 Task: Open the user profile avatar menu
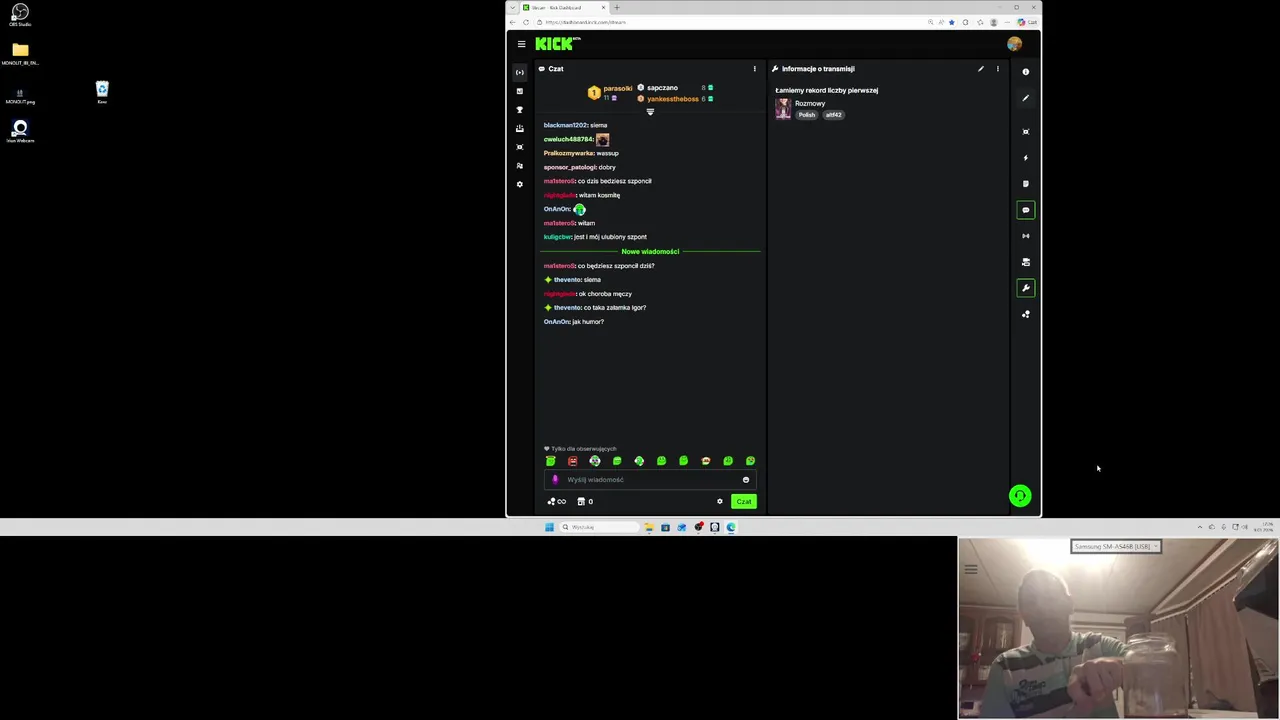coord(1015,44)
